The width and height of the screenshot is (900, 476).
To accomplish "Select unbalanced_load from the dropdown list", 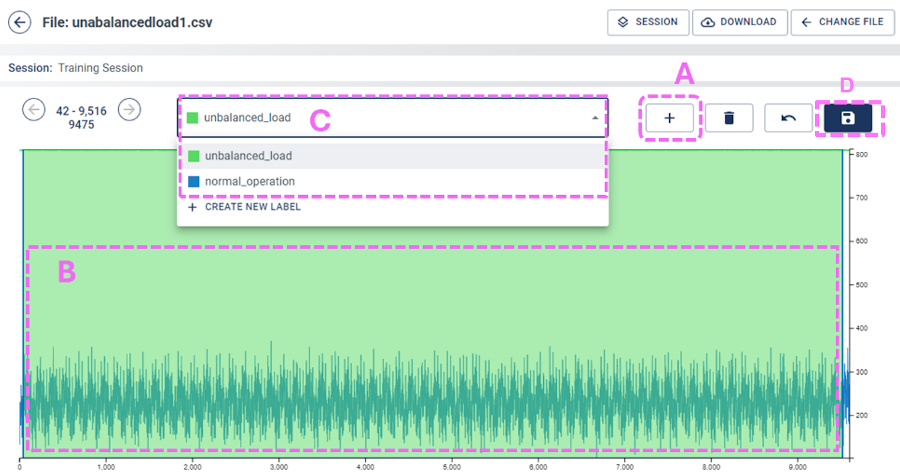I will (248, 156).
